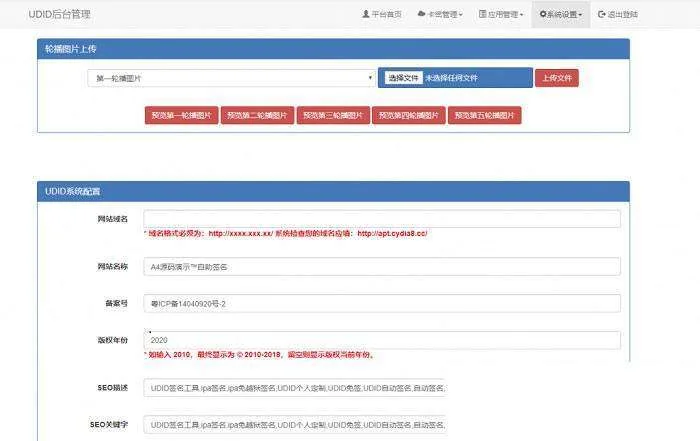Click the cloud icon beside 卡密管理

[422, 15]
